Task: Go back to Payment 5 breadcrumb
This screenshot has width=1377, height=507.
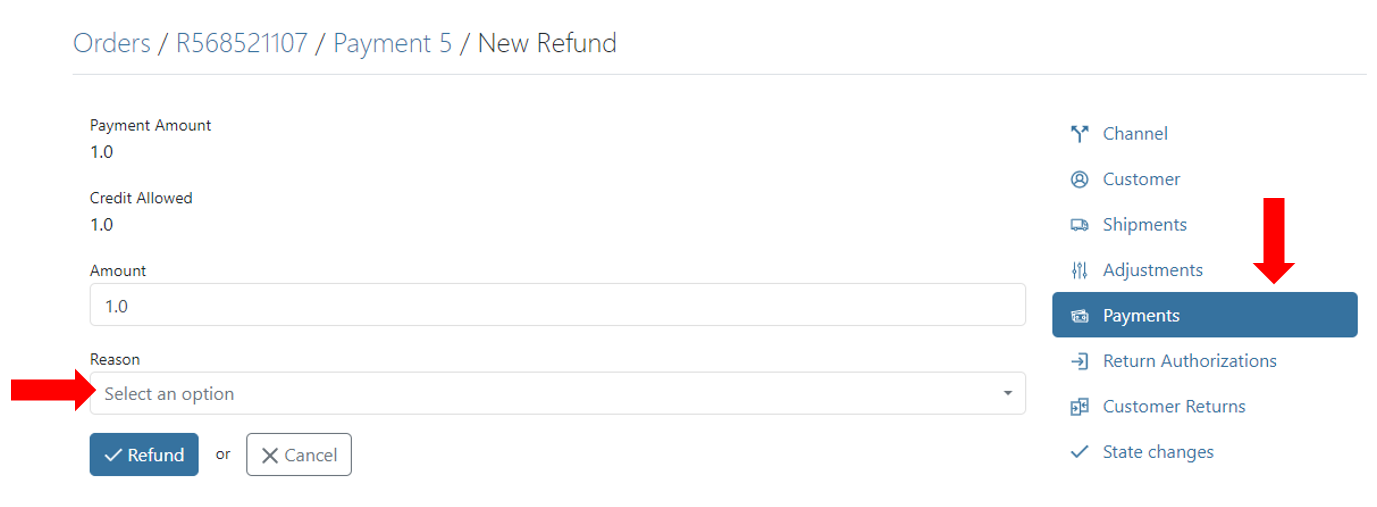Action: [392, 43]
